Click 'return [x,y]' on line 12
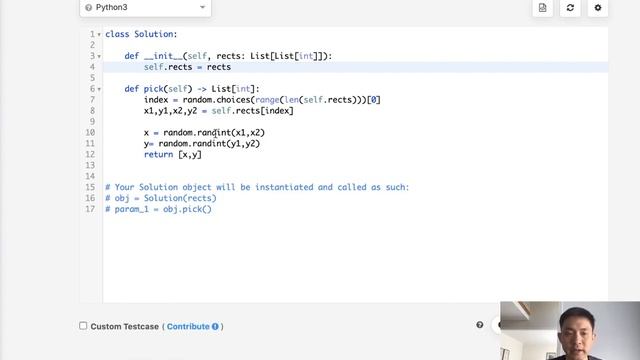 point(173,155)
